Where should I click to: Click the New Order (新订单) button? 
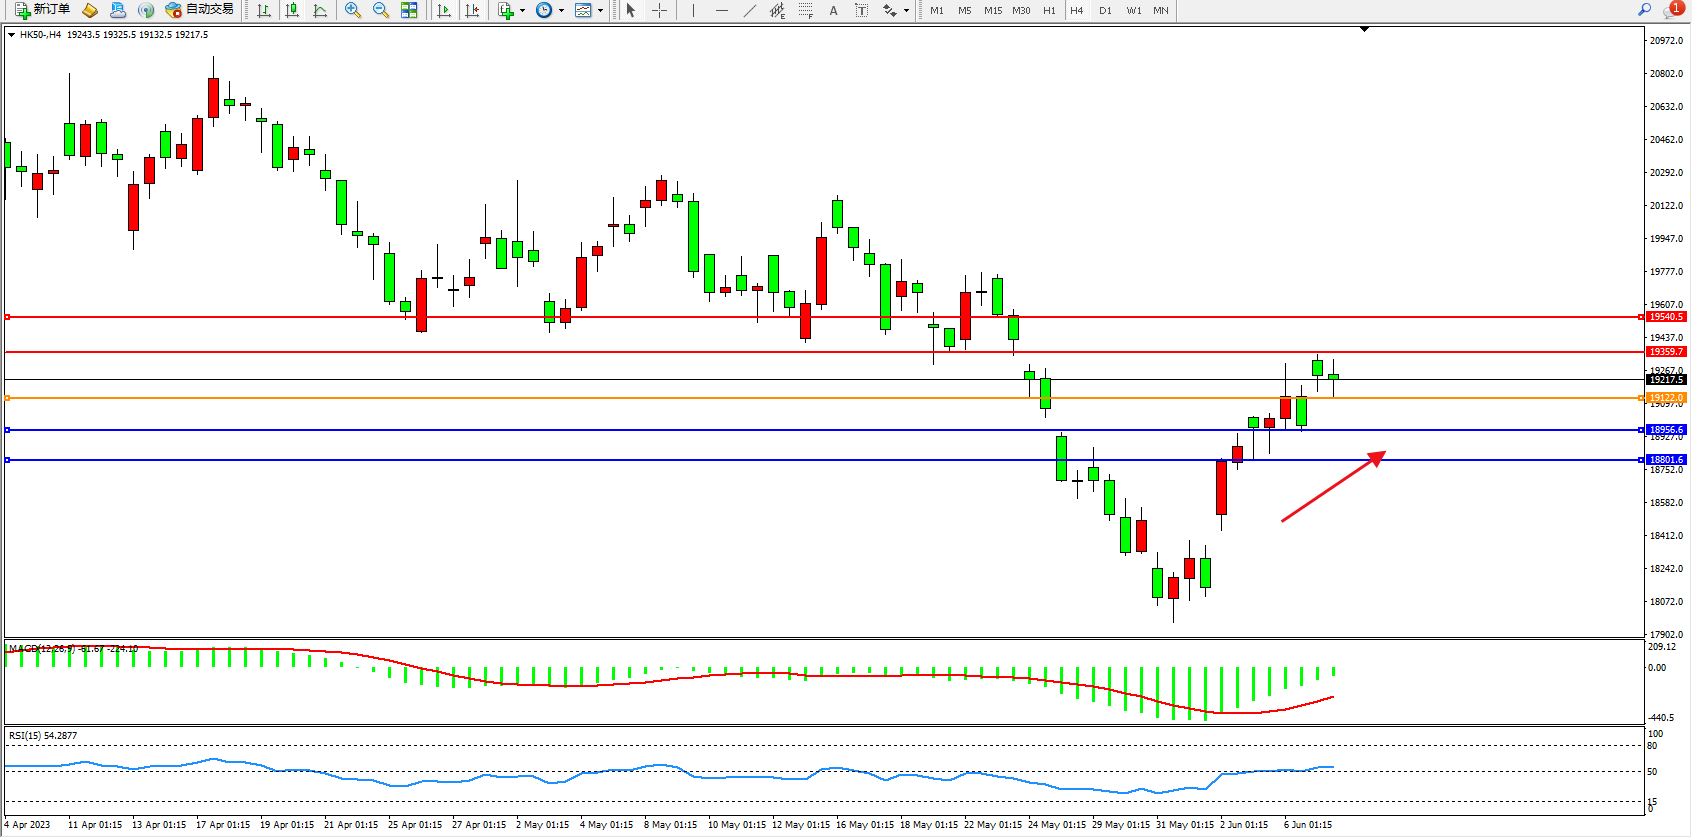click(42, 10)
